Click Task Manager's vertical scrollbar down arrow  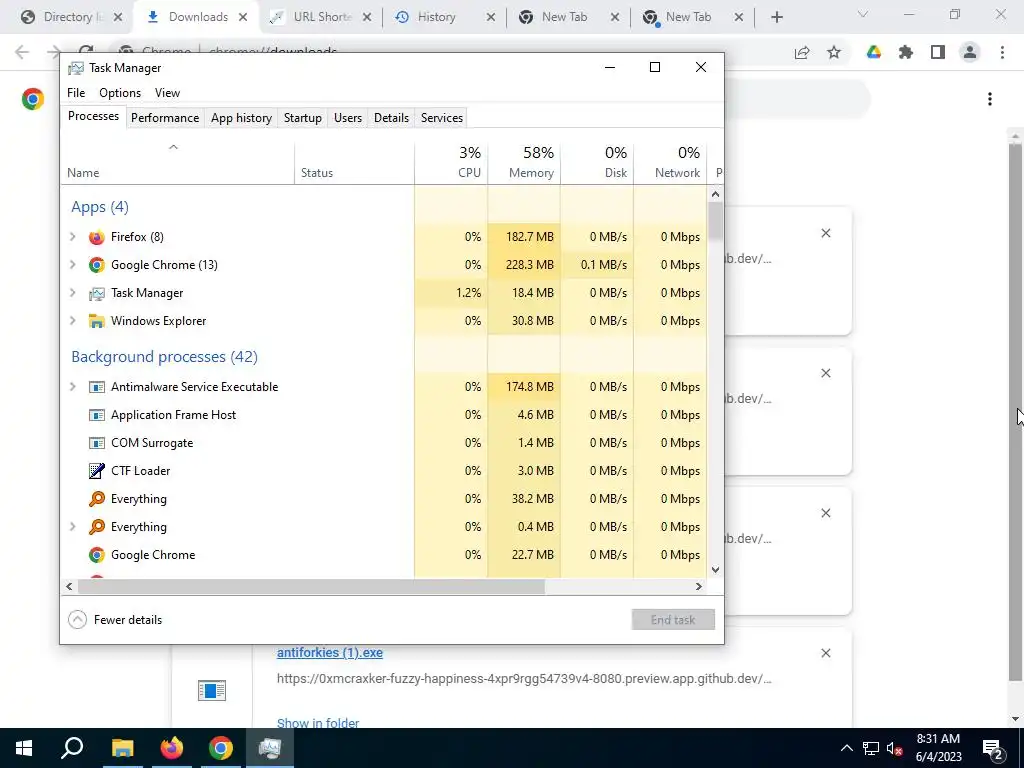pyautogui.click(x=715, y=569)
